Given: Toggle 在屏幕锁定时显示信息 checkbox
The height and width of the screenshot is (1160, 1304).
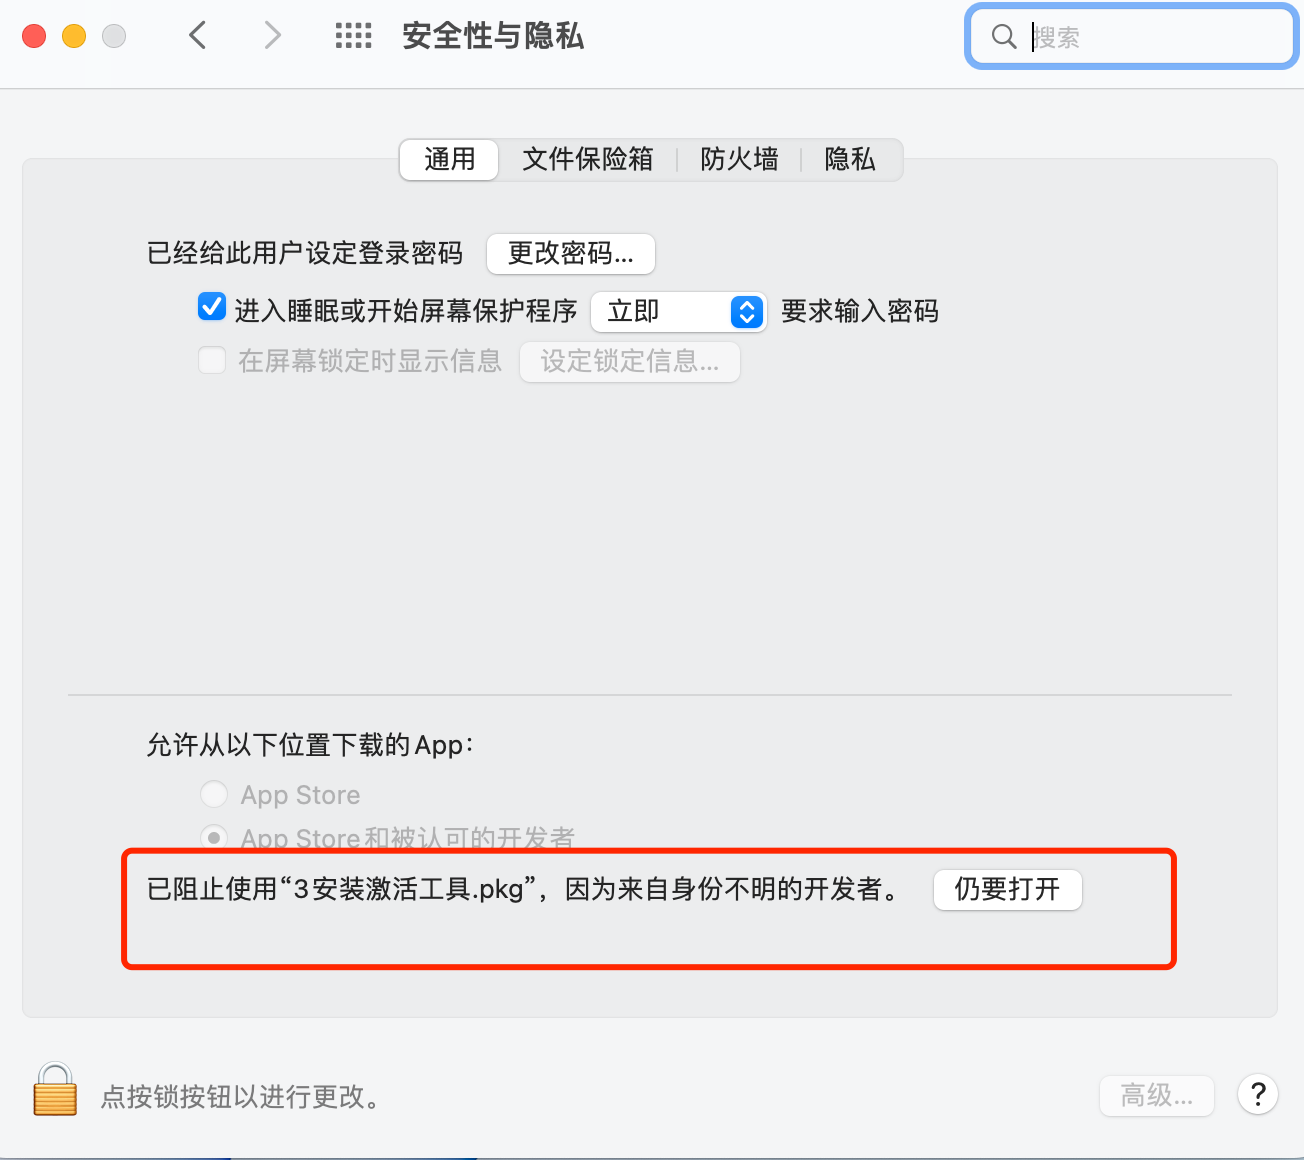Looking at the screenshot, I should point(212,360).
